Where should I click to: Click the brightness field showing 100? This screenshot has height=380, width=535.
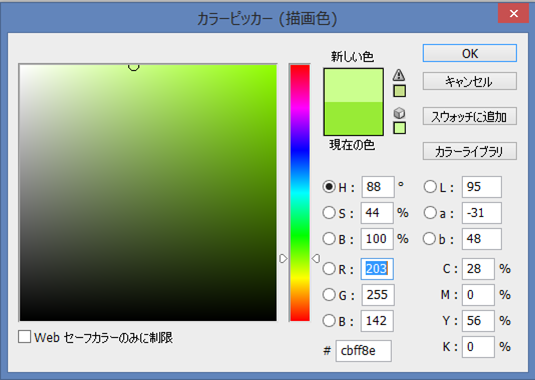(377, 239)
